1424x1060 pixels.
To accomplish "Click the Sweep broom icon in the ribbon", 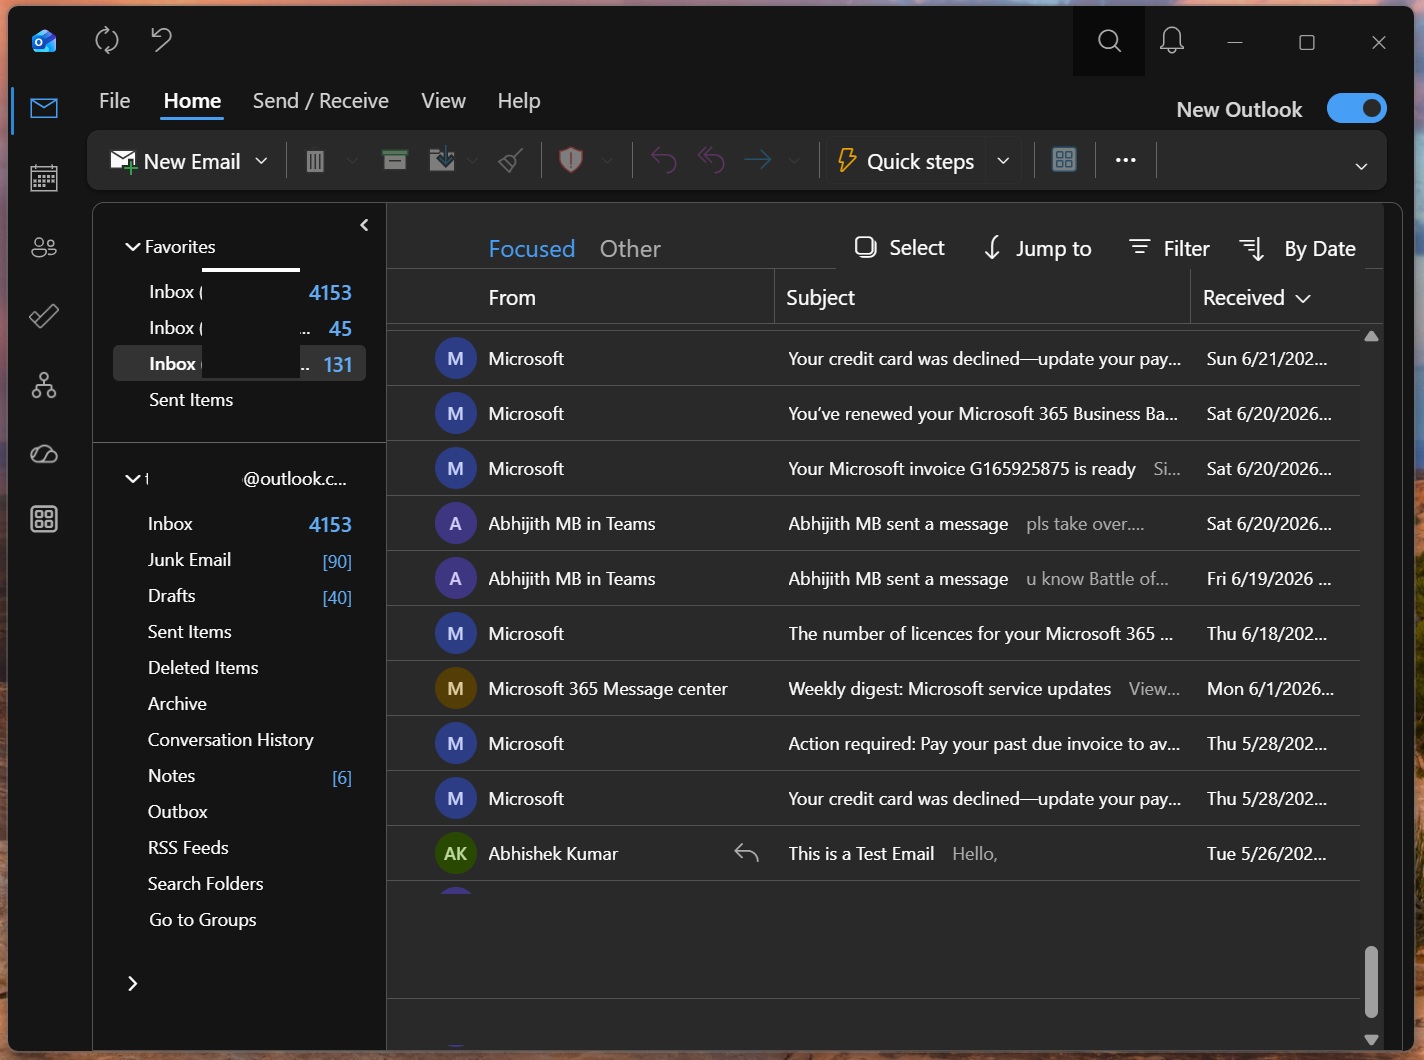I will click(510, 160).
